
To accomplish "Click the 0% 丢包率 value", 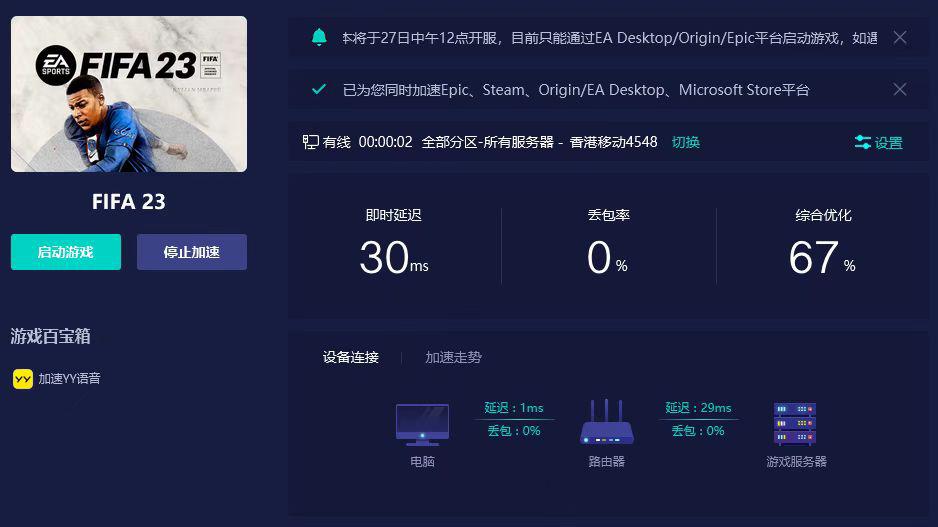I will [x=607, y=258].
